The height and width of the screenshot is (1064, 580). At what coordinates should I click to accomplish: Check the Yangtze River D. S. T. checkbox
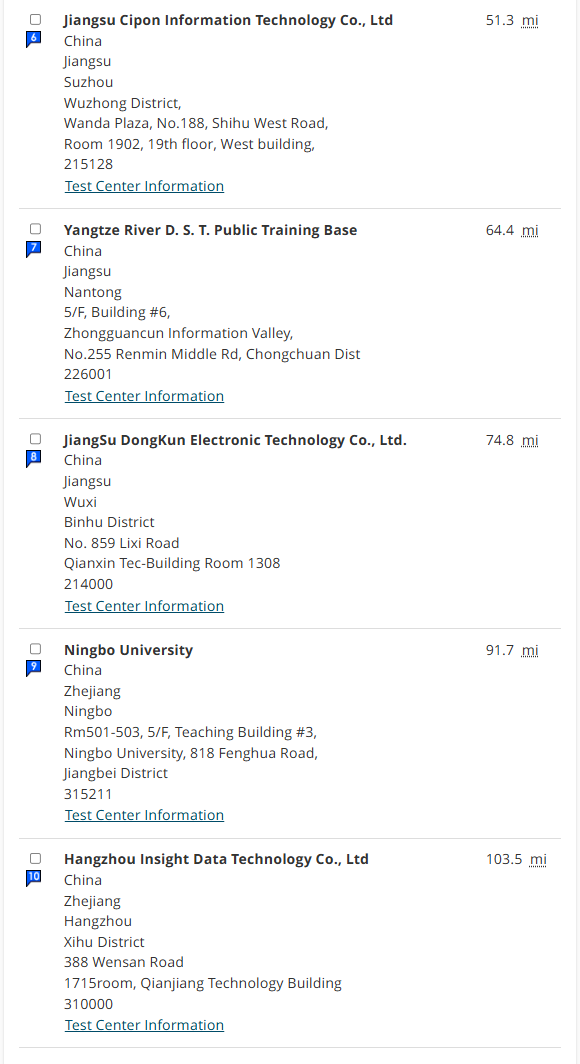[35, 229]
